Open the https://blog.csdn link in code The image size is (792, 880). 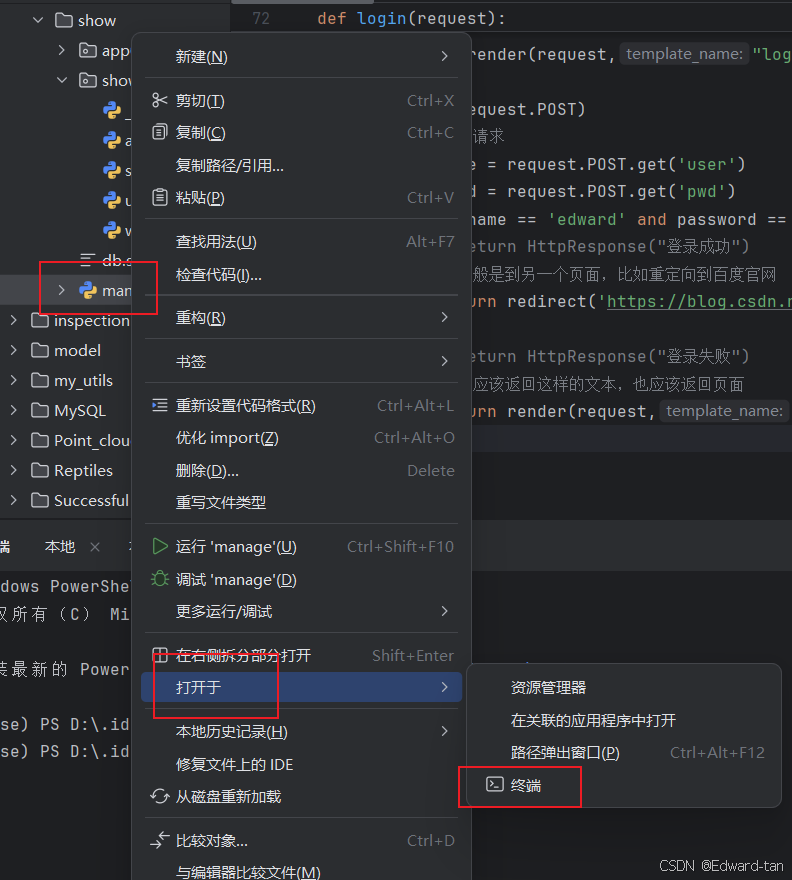pyautogui.click(x=699, y=301)
